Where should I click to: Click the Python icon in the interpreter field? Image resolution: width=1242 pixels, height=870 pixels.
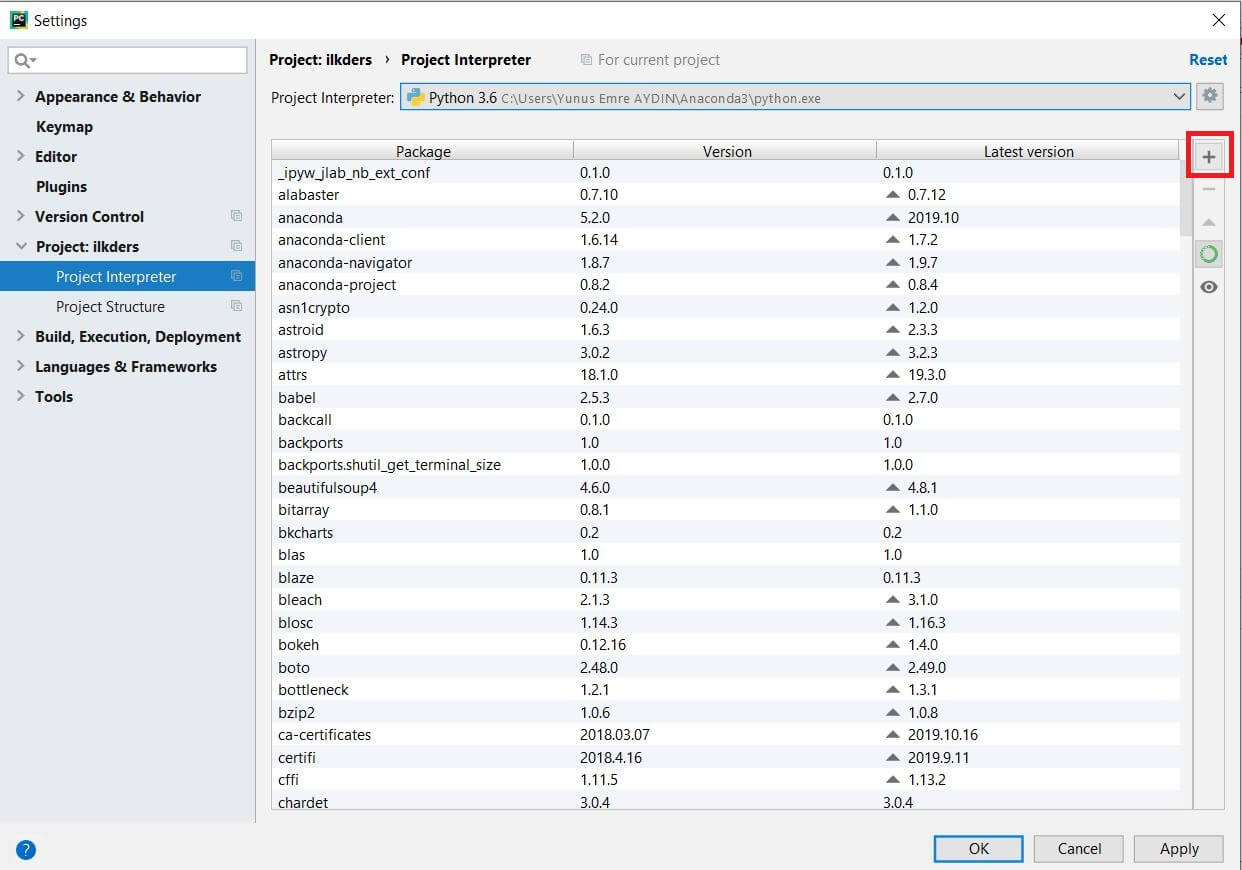415,97
